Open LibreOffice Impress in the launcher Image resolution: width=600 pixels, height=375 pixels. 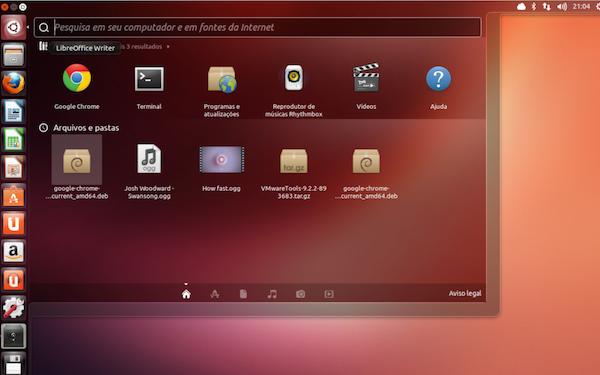pyautogui.click(x=13, y=168)
